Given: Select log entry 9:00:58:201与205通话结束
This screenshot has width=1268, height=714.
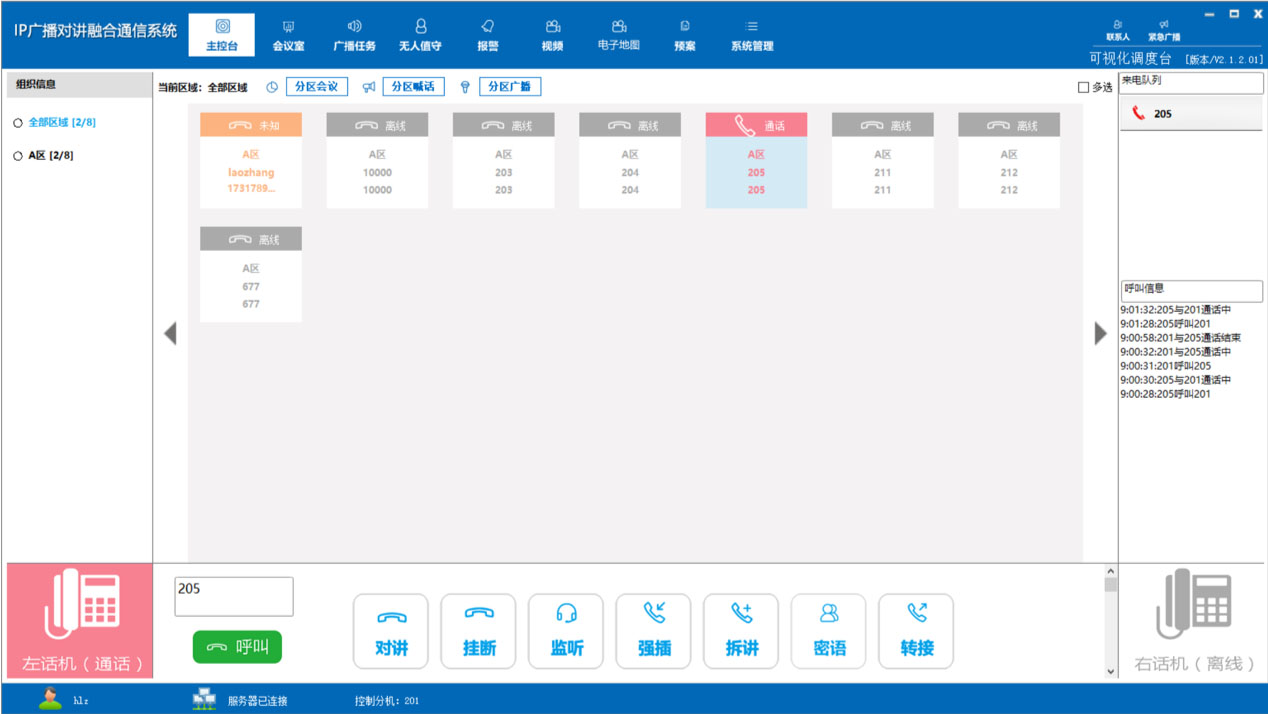Looking at the screenshot, I should [1181, 338].
